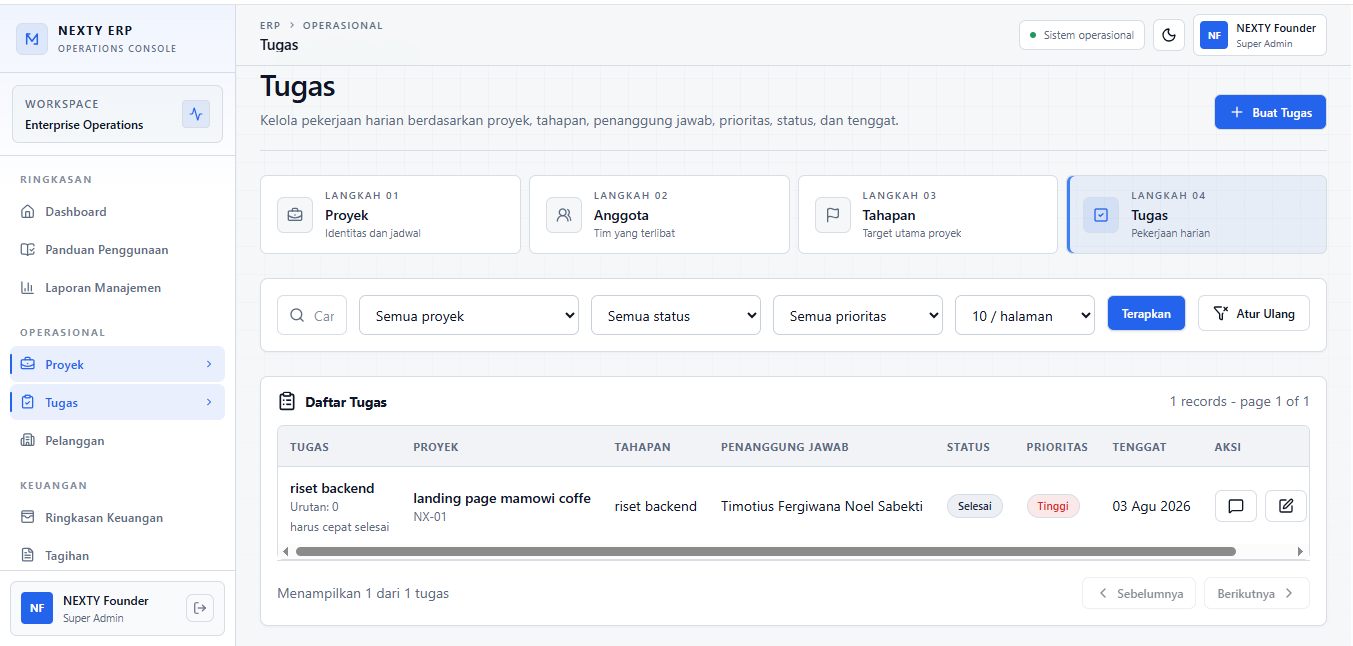Viewport: 1353px width, 646px height.
Task: Click the ERP breadcrumb link
Action: point(270,25)
